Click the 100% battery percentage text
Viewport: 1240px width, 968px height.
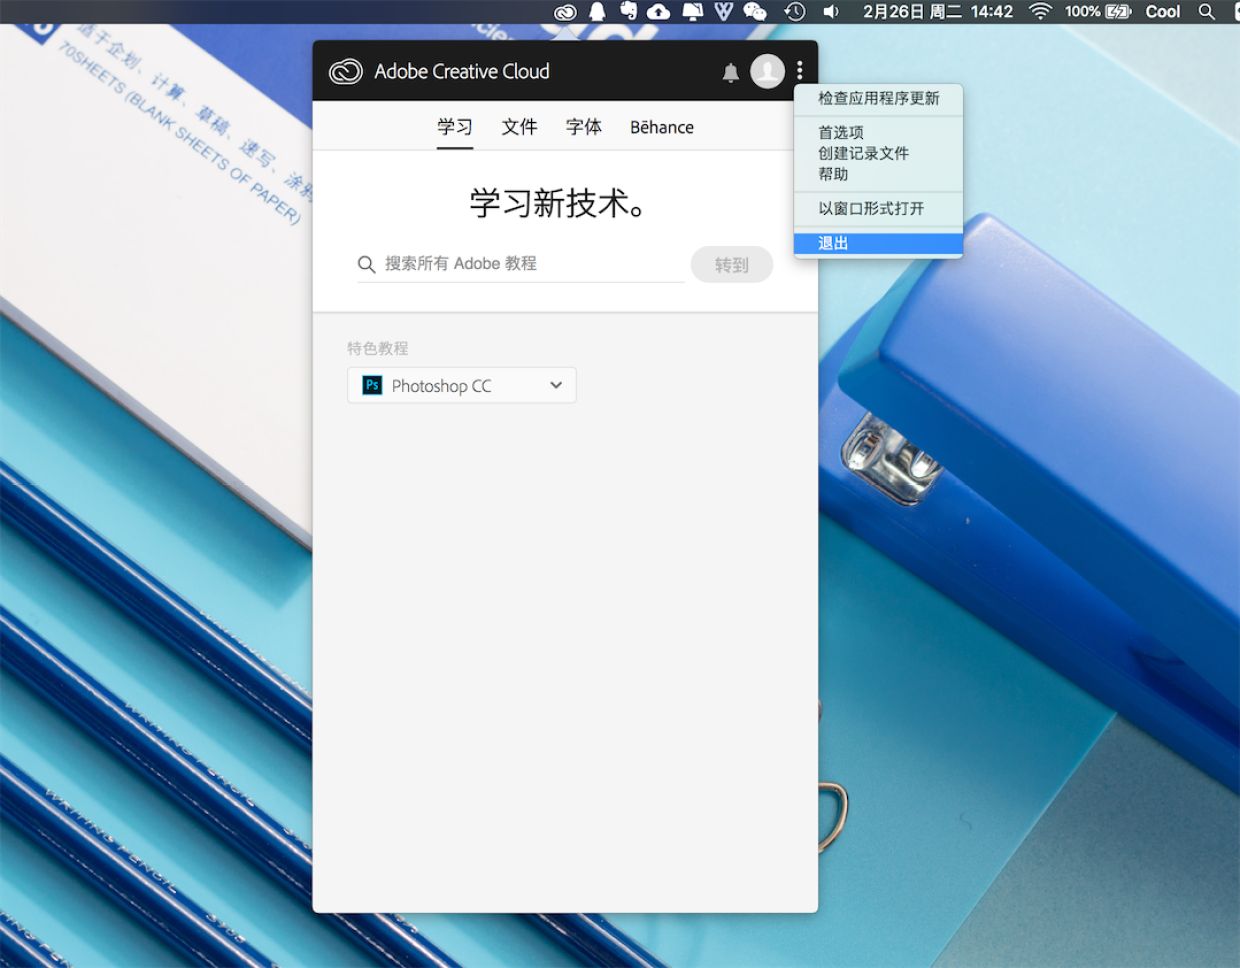point(1083,12)
